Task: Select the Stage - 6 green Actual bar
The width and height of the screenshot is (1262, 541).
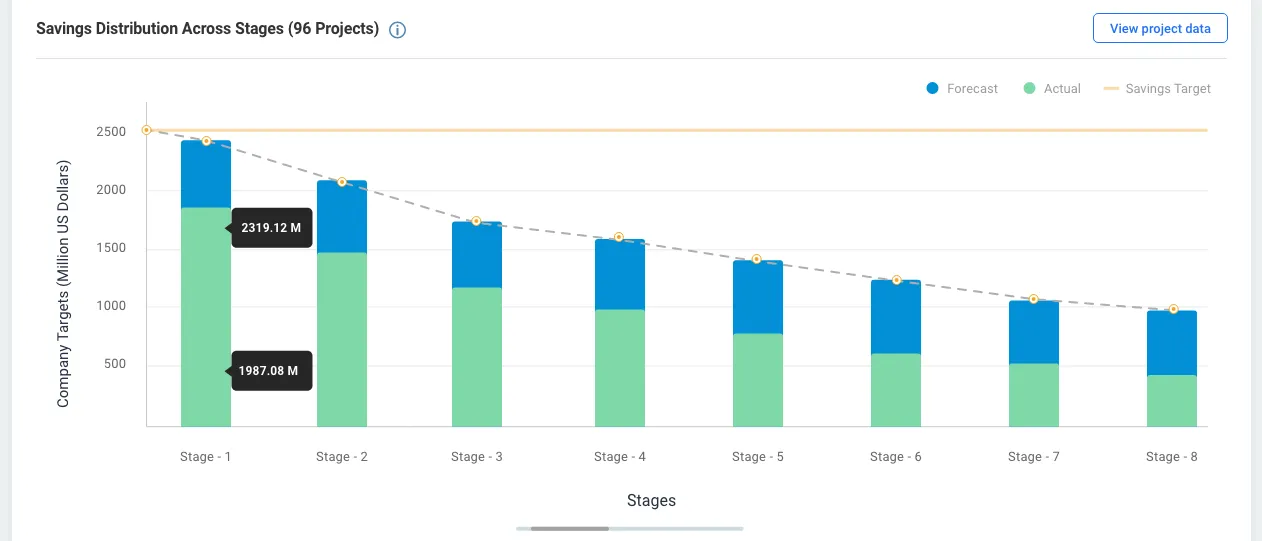Action: pos(896,390)
